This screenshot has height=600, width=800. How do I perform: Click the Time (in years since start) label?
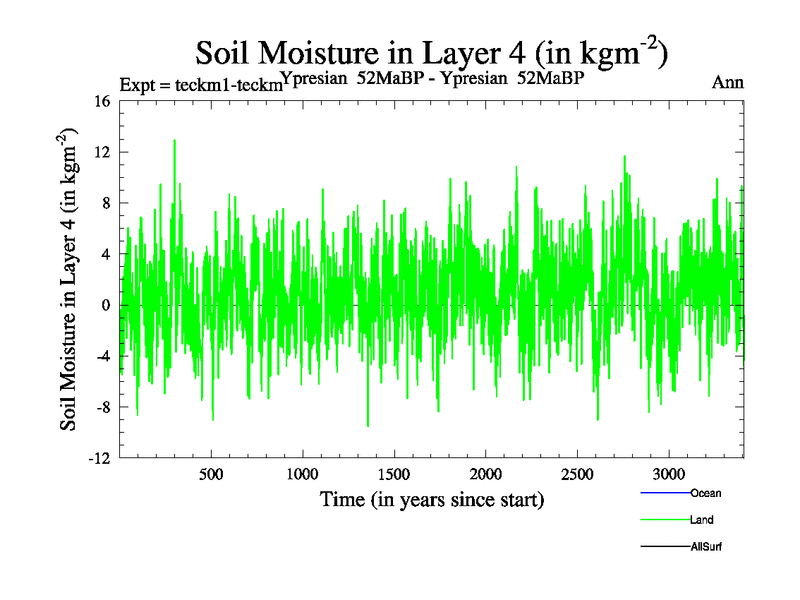(431, 499)
